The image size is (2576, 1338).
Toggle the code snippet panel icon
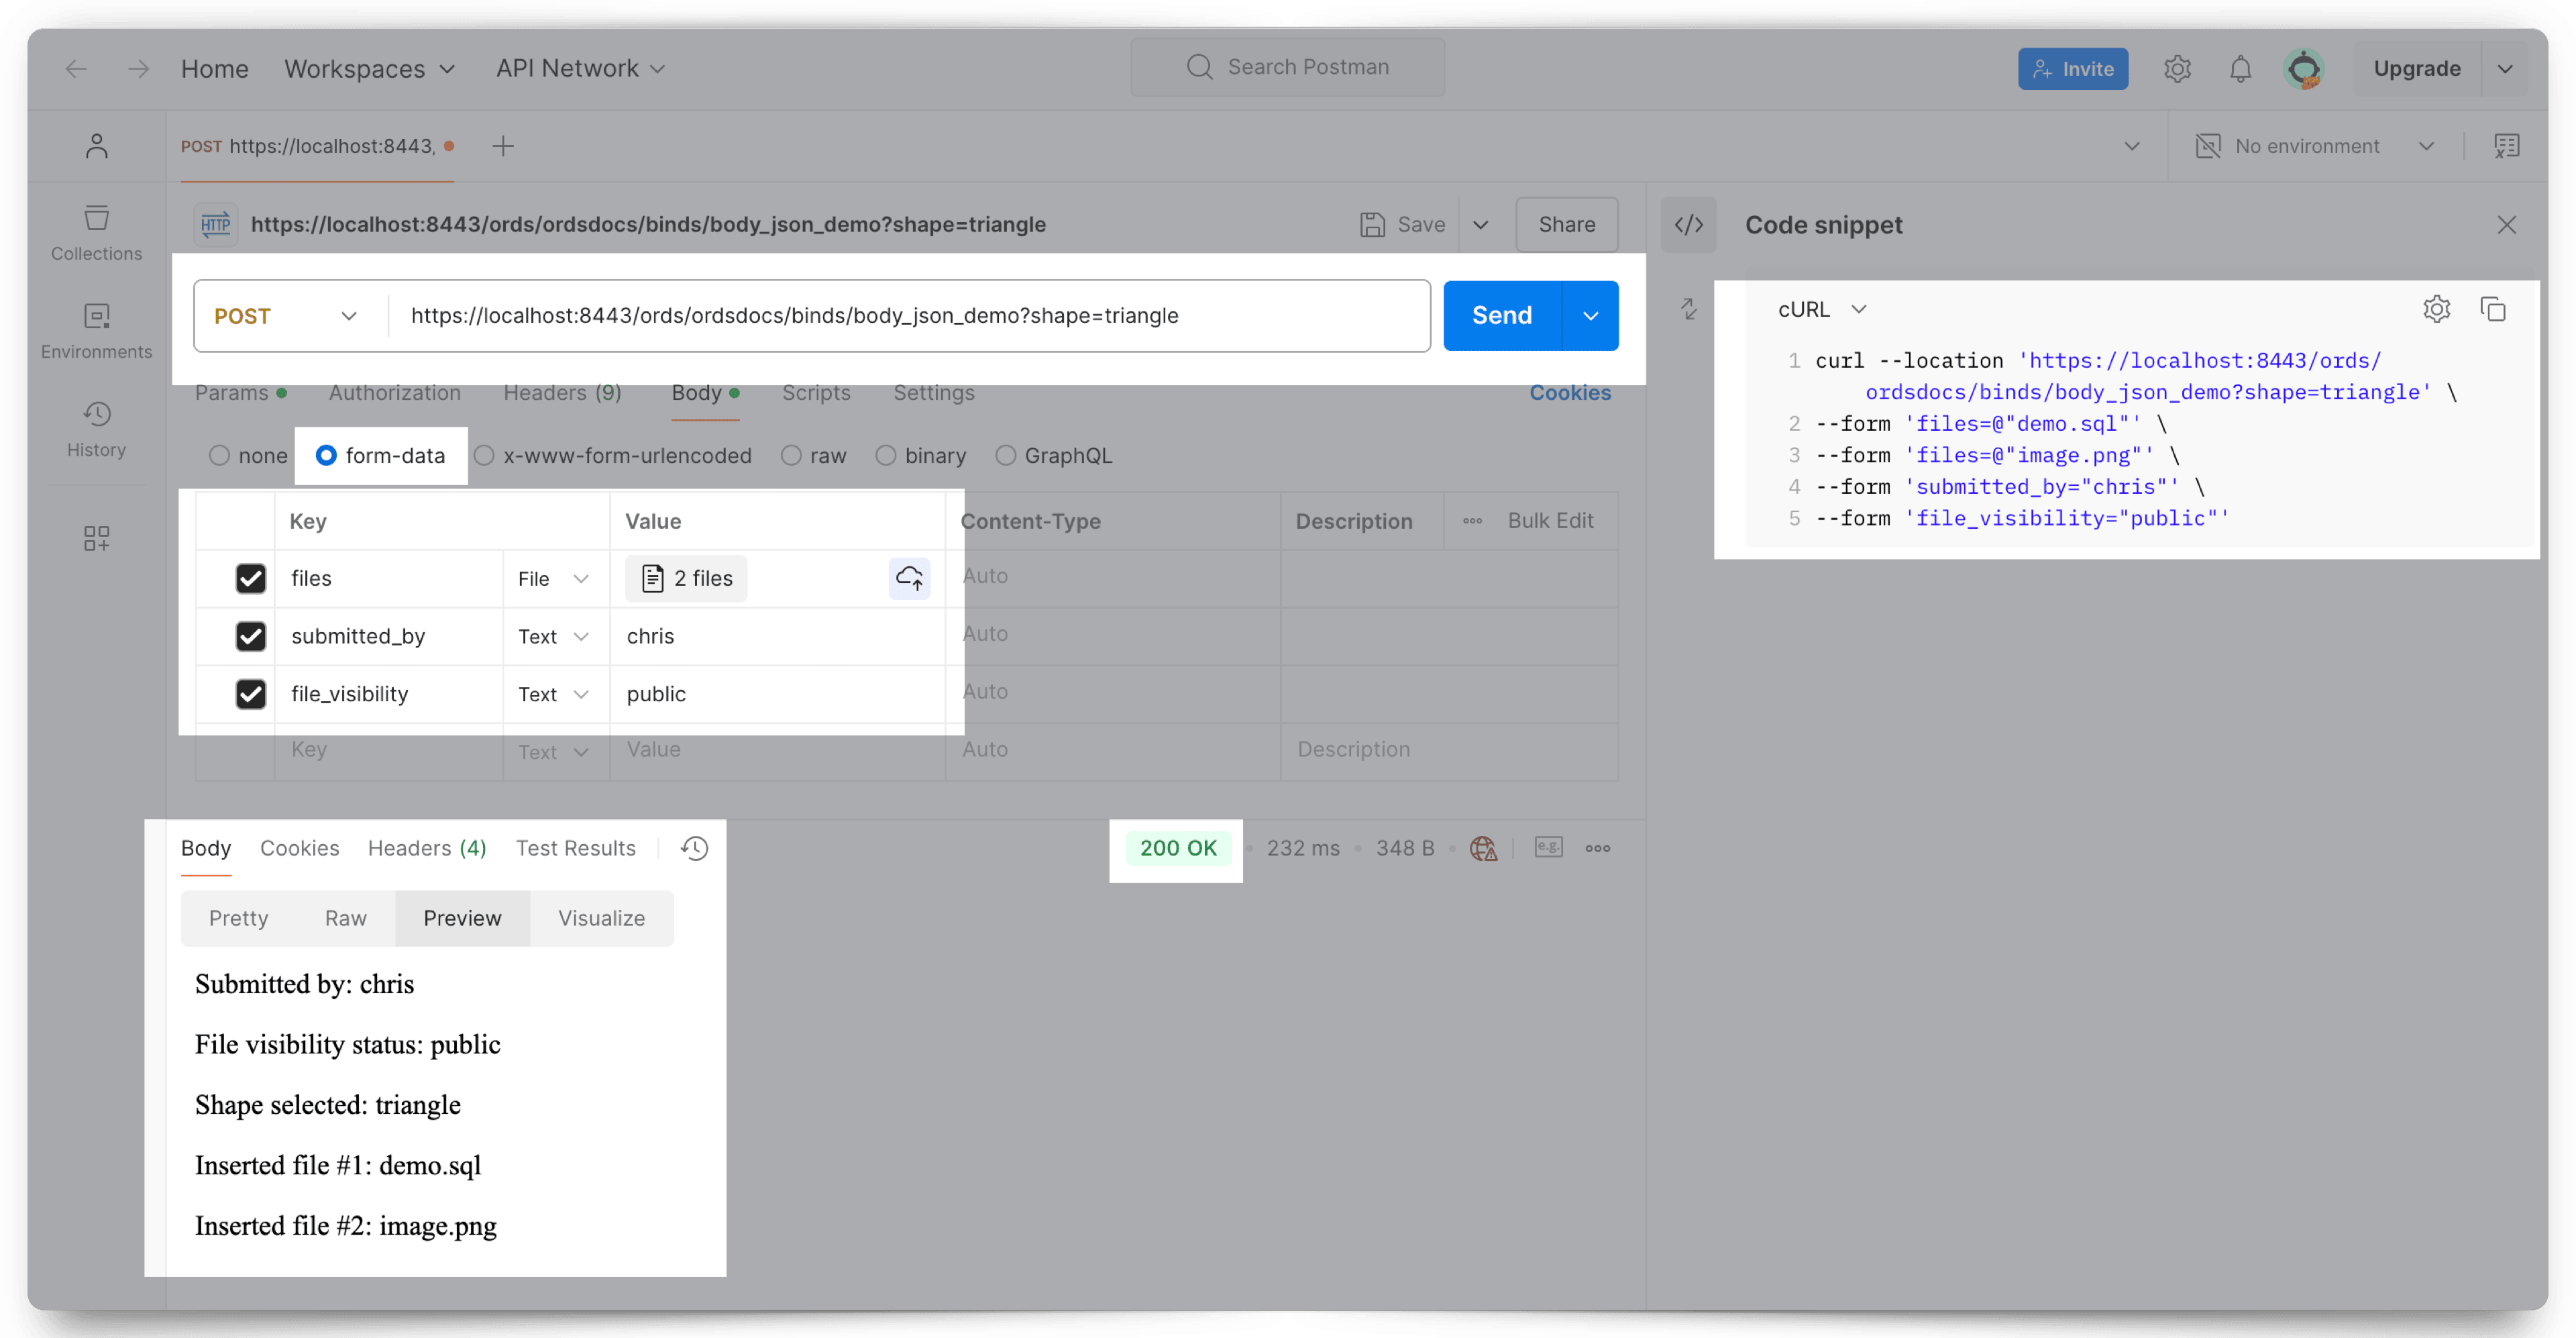click(1688, 225)
